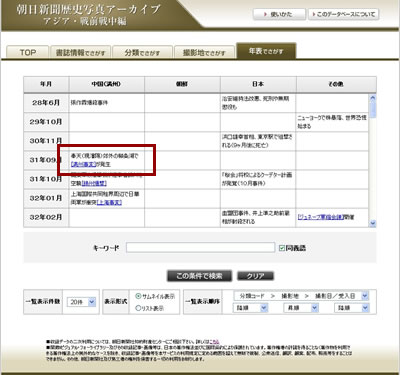The height and width of the screenshot is (375, 400).
Task: Open the leftmost 降順 dropdown
Action: click(x=250, y=308)
